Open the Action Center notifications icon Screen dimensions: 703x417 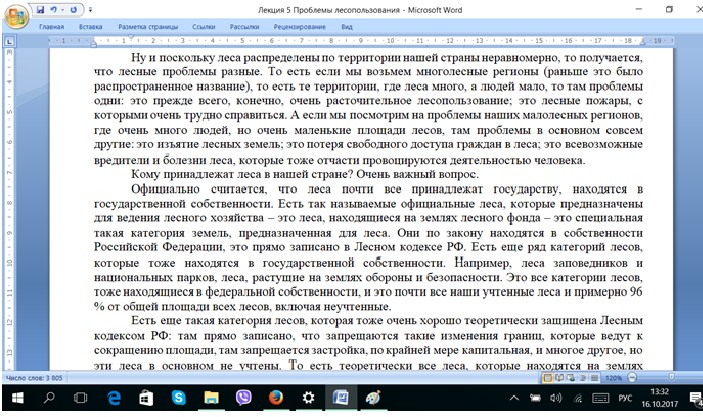(695, 398)
